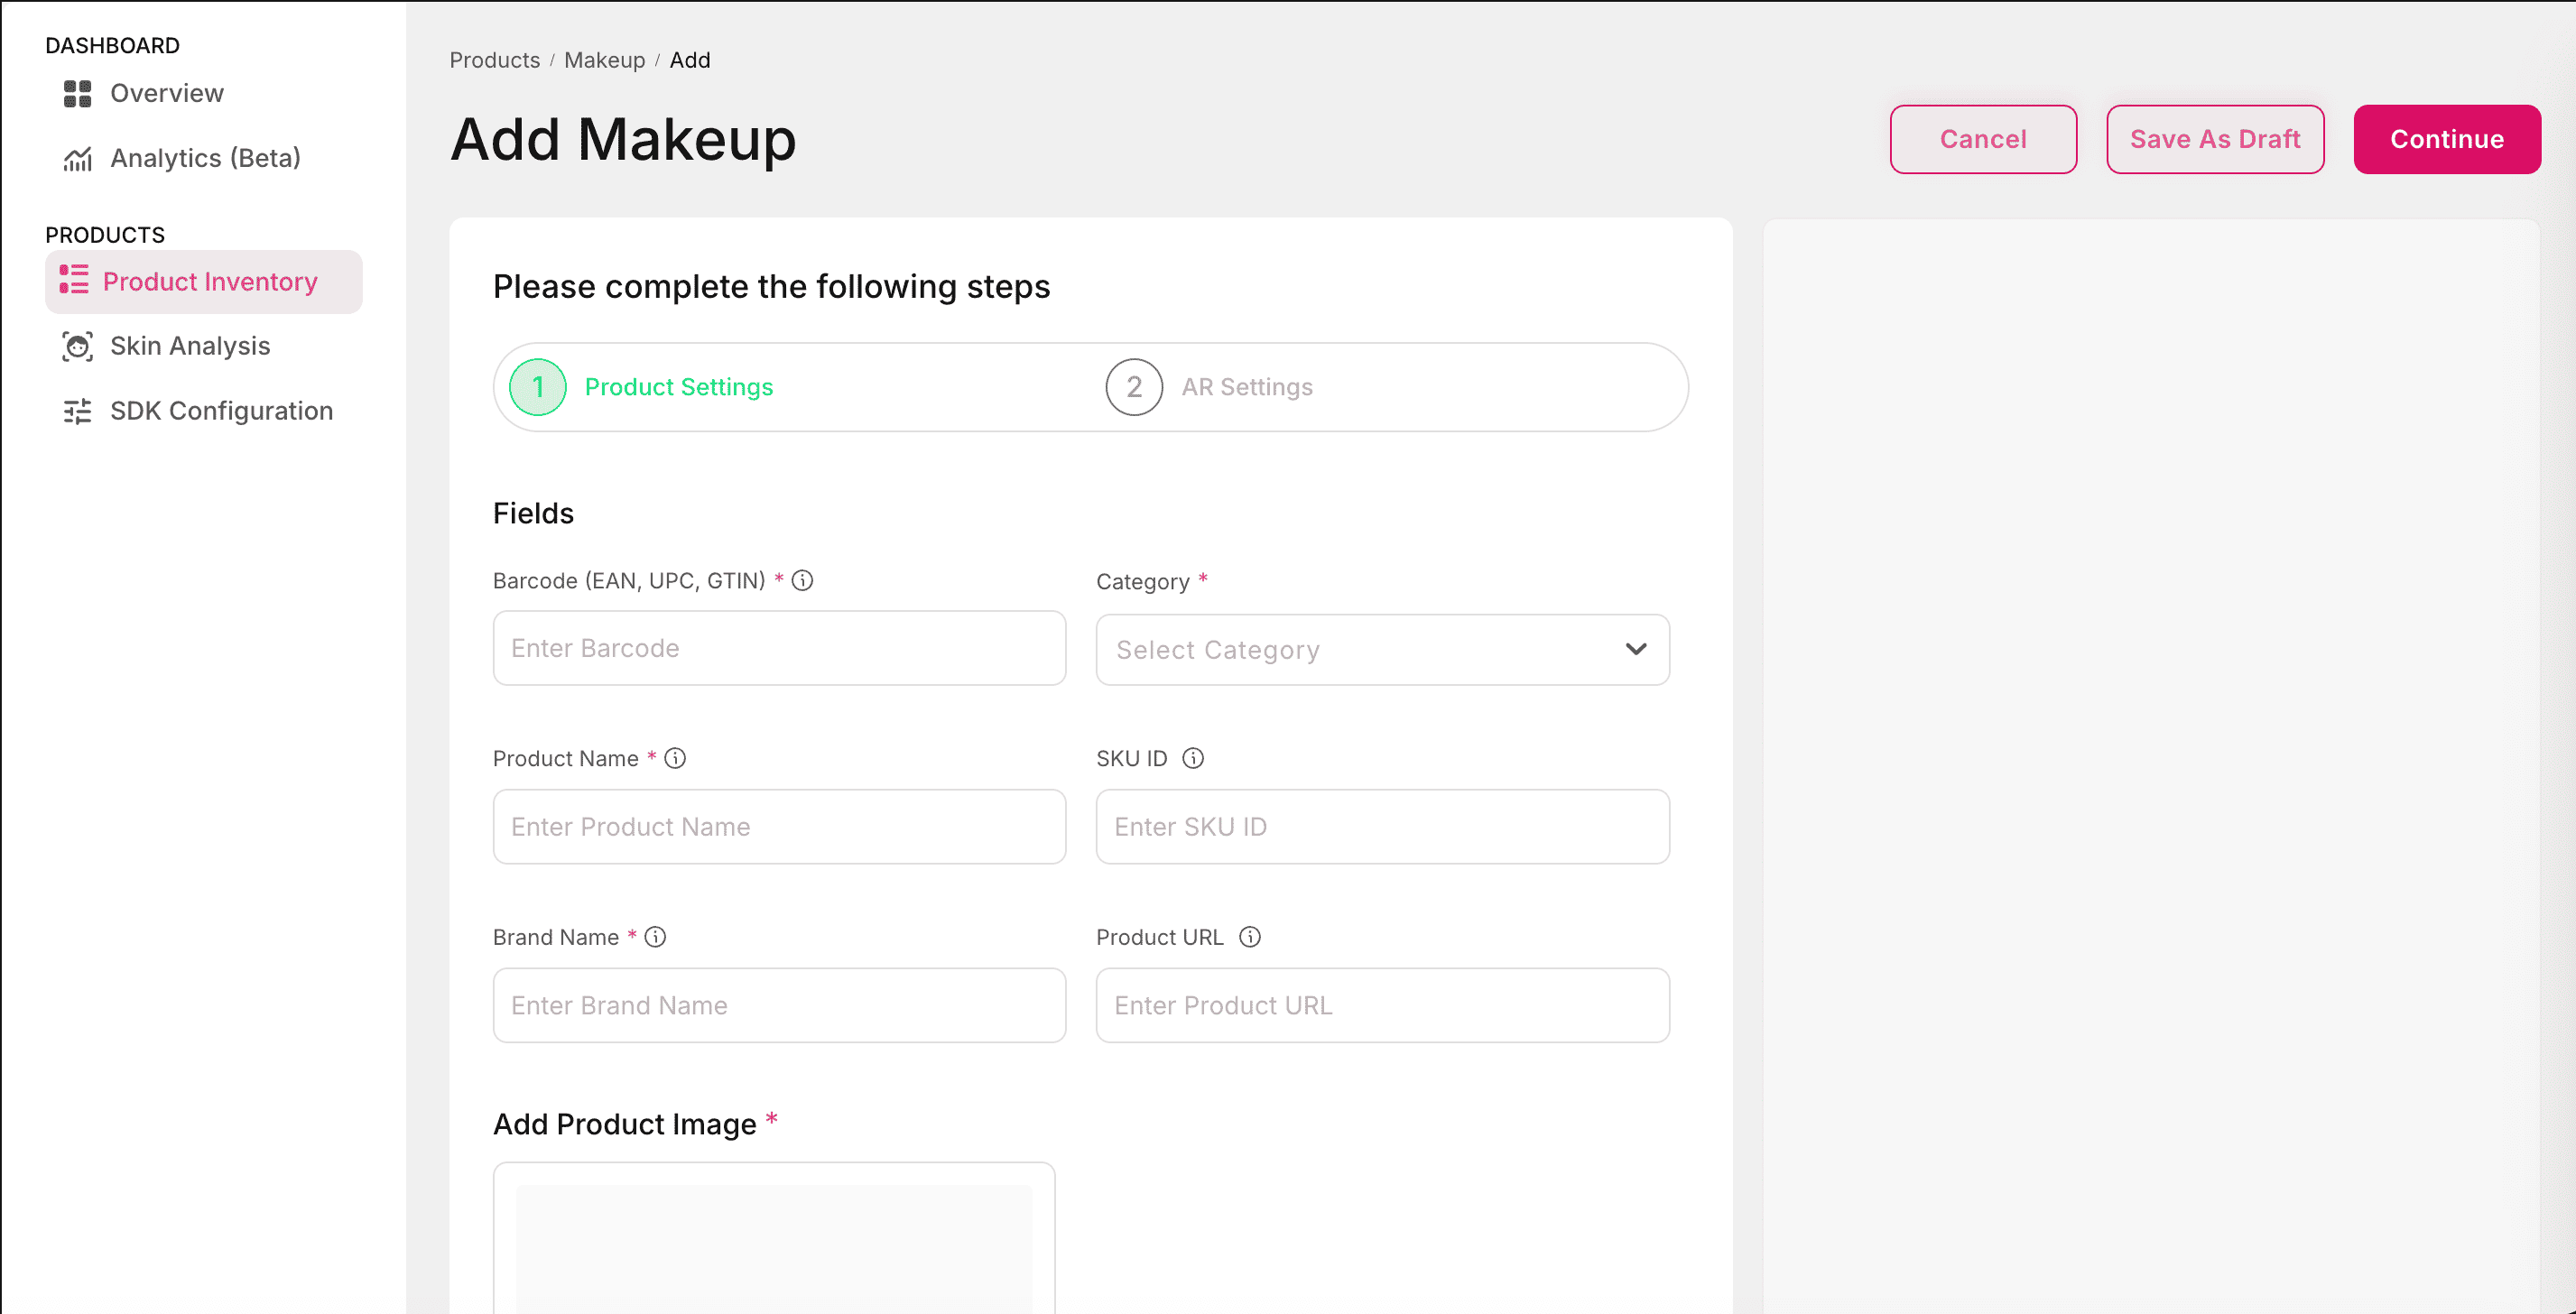The image size is (2576, 1314).
Task: Click Save As Draft button
Action: [x=2214, y=139]
